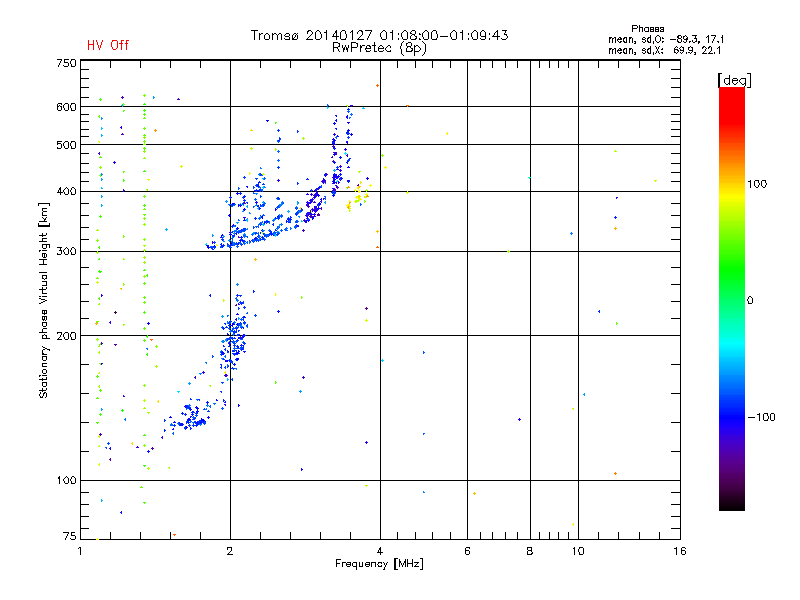Click the y-axis '400' tick label
800x600 pixels.
pyautogui.click(x=66, y=191)
